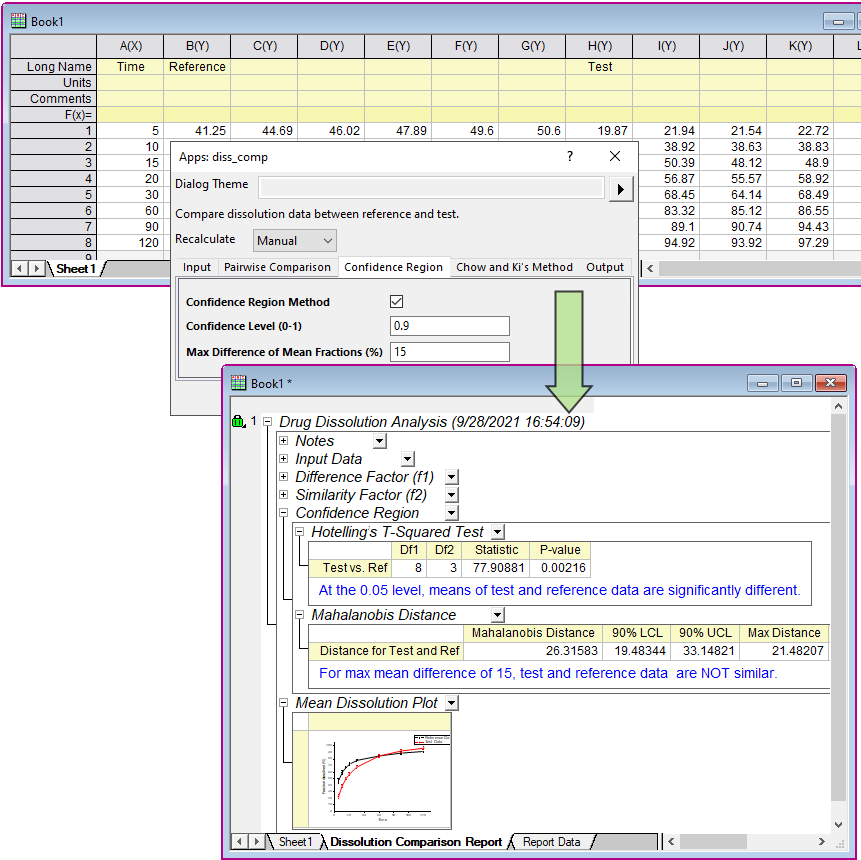Select row 1 header in worksheet
861x860 pixels.
coord(53,131)
